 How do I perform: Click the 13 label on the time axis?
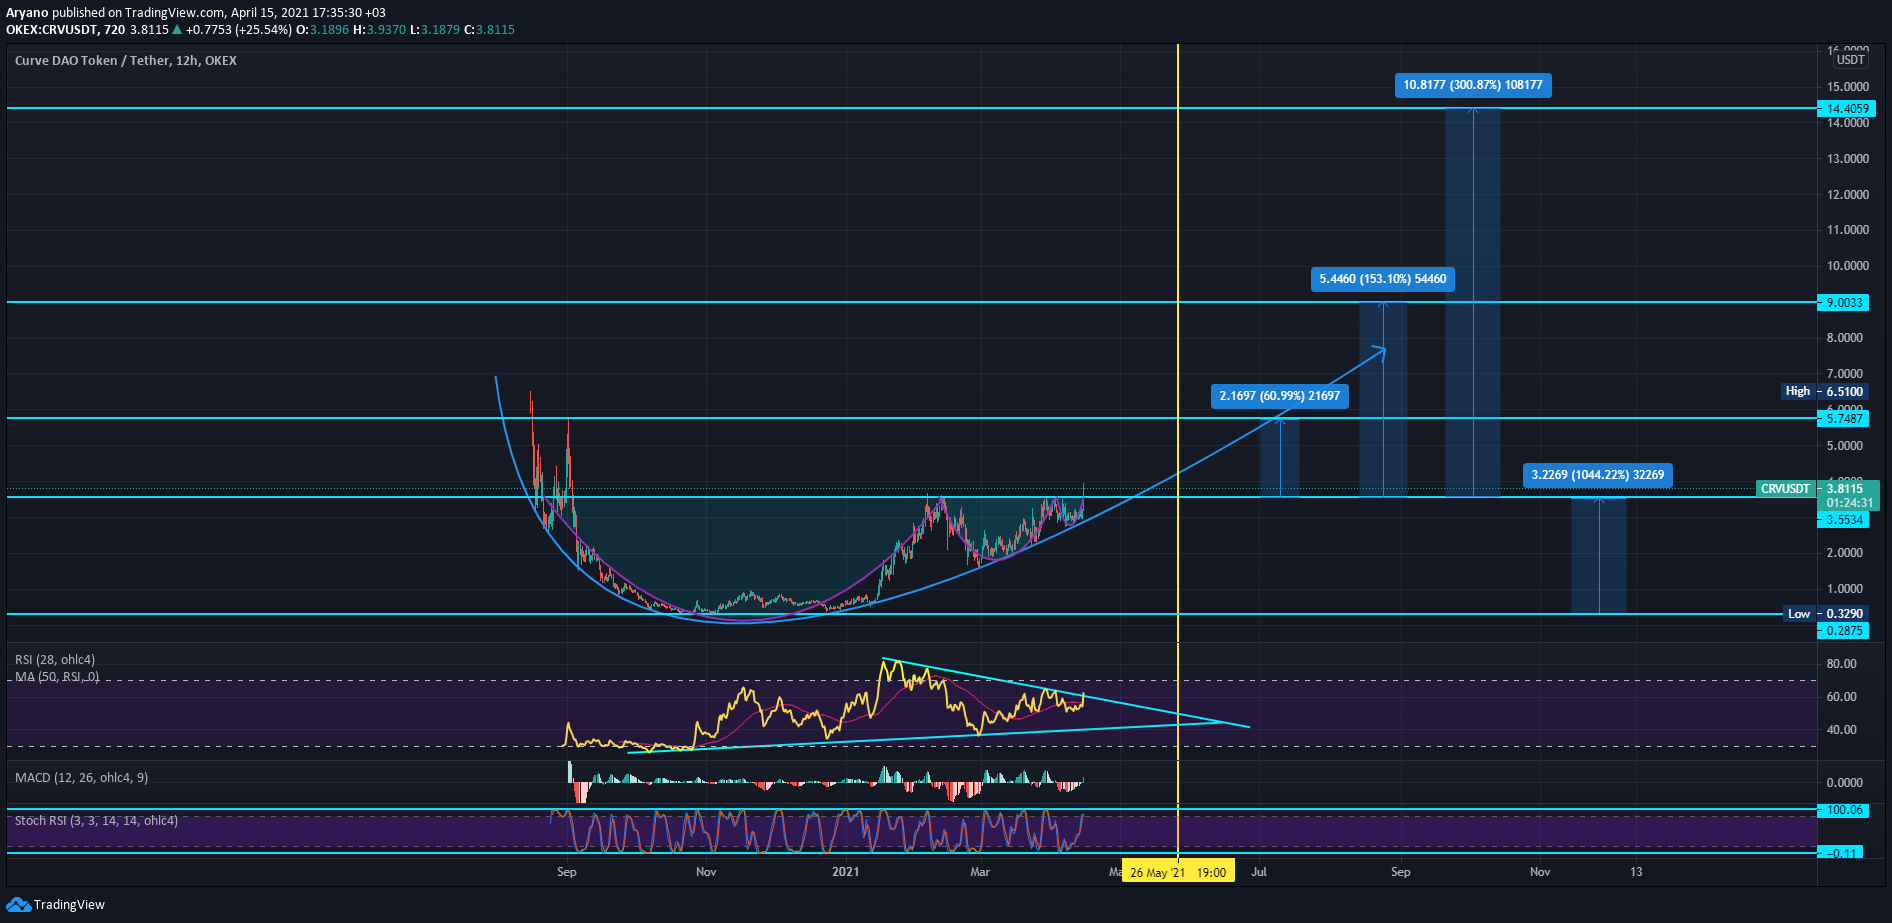[1636, 872]
